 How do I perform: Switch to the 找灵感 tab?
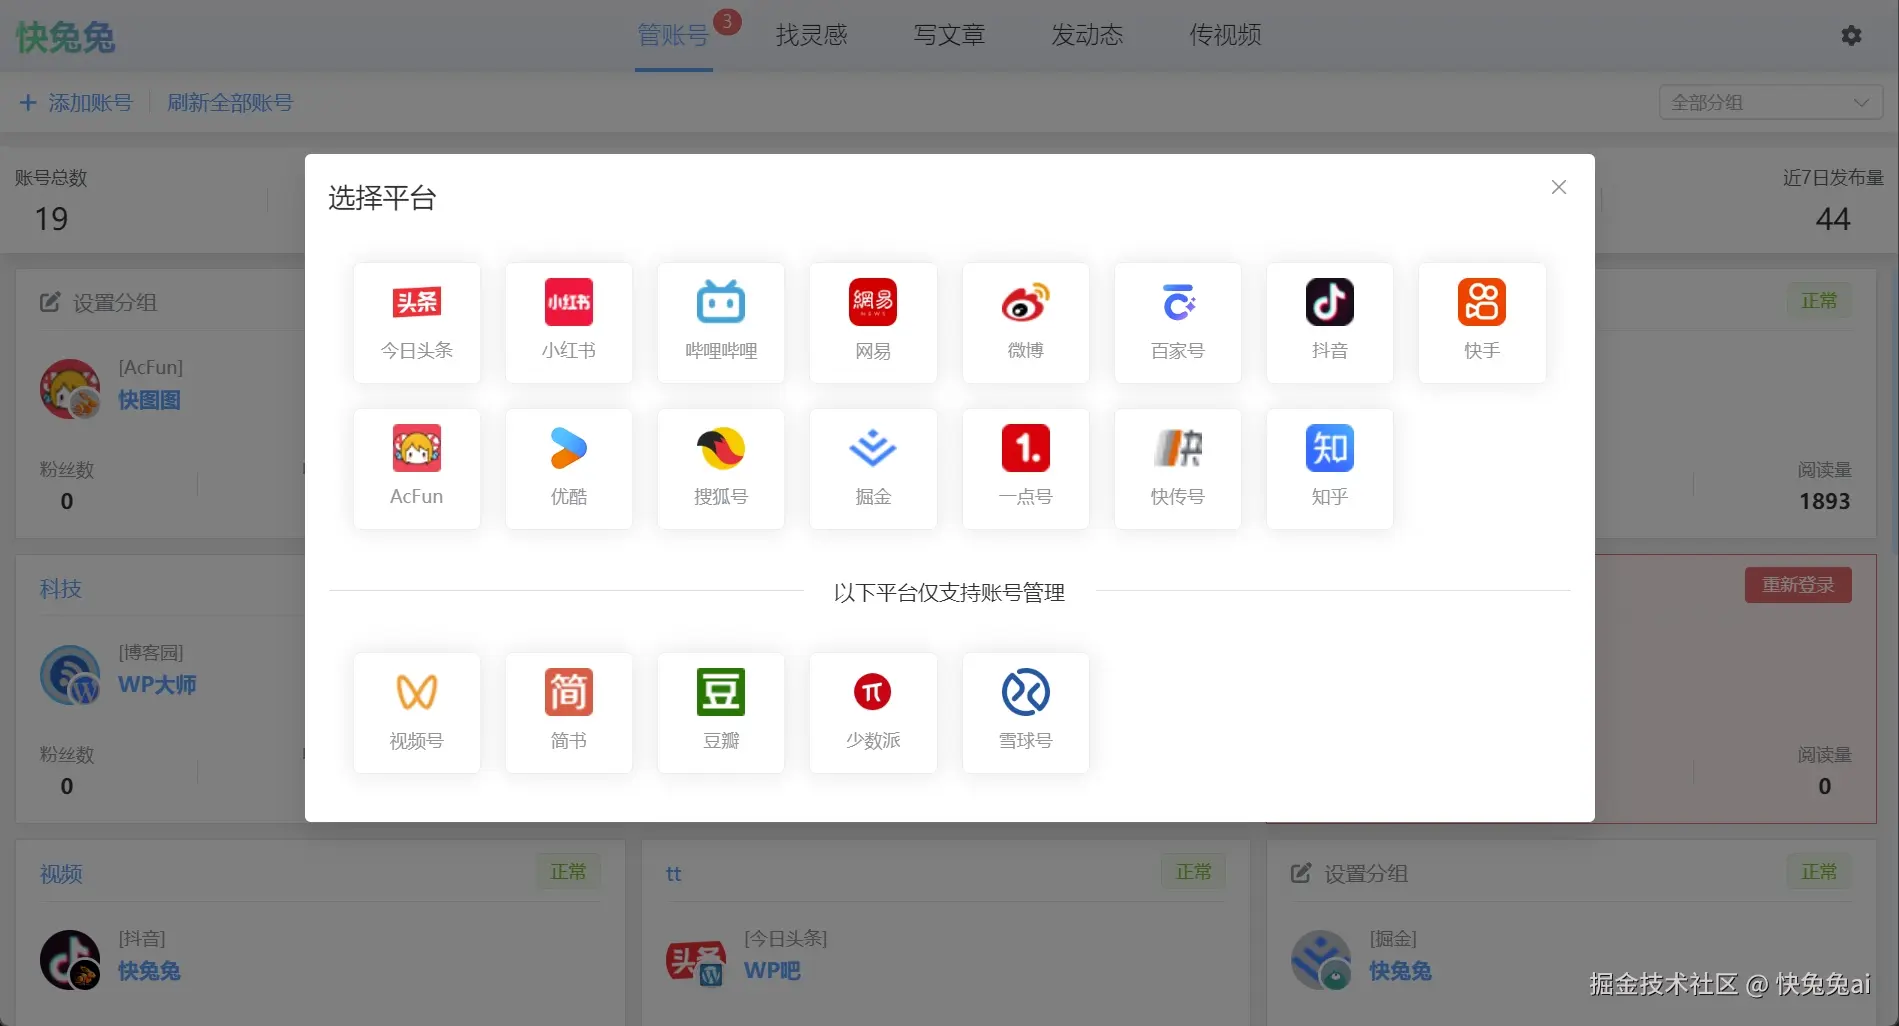click(811, 35)
